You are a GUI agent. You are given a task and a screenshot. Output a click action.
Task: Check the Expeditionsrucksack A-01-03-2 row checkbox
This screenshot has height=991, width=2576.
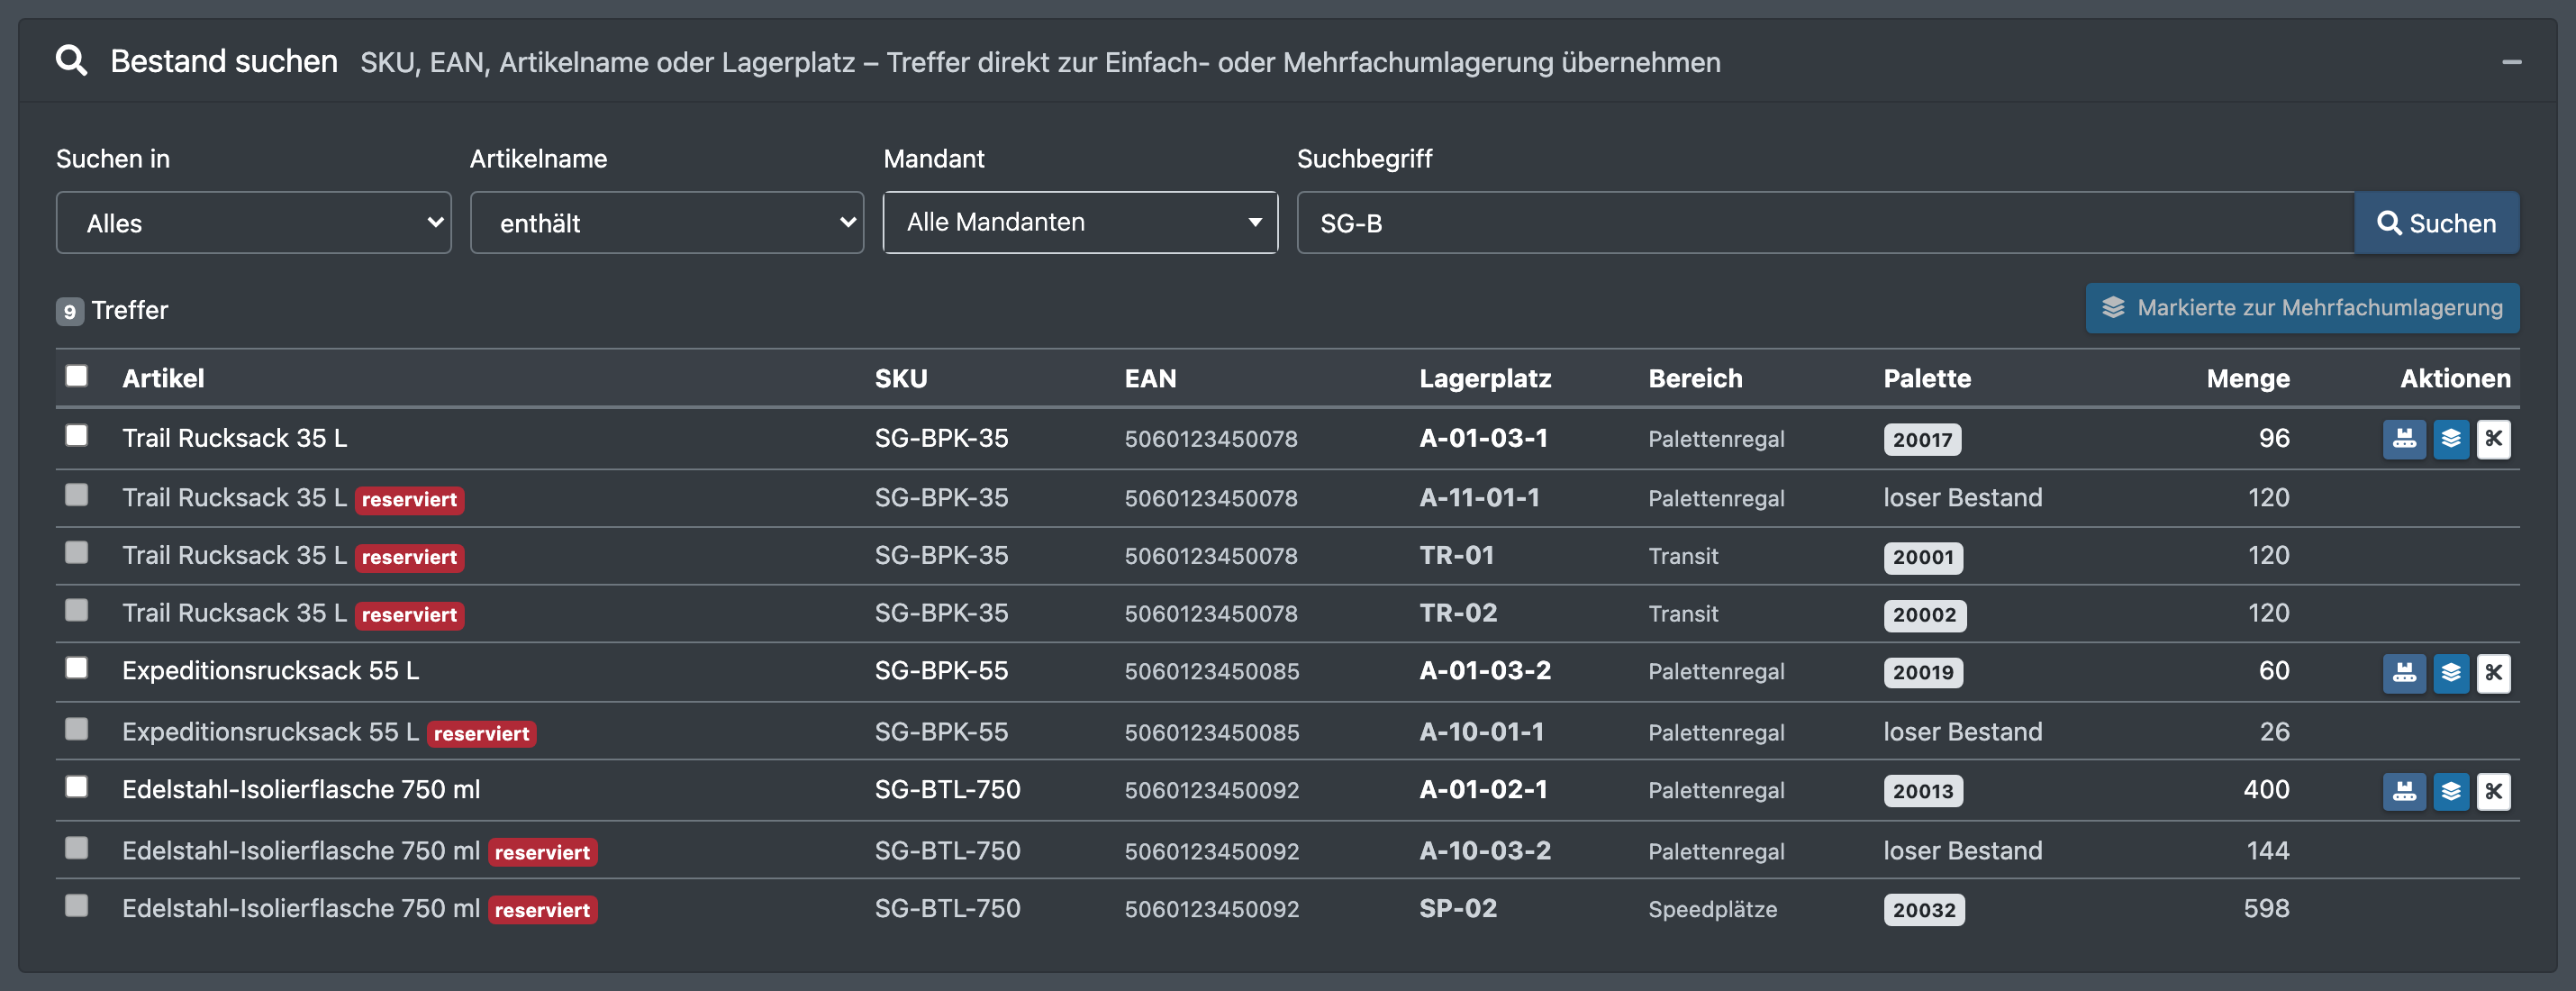[76, 668]
